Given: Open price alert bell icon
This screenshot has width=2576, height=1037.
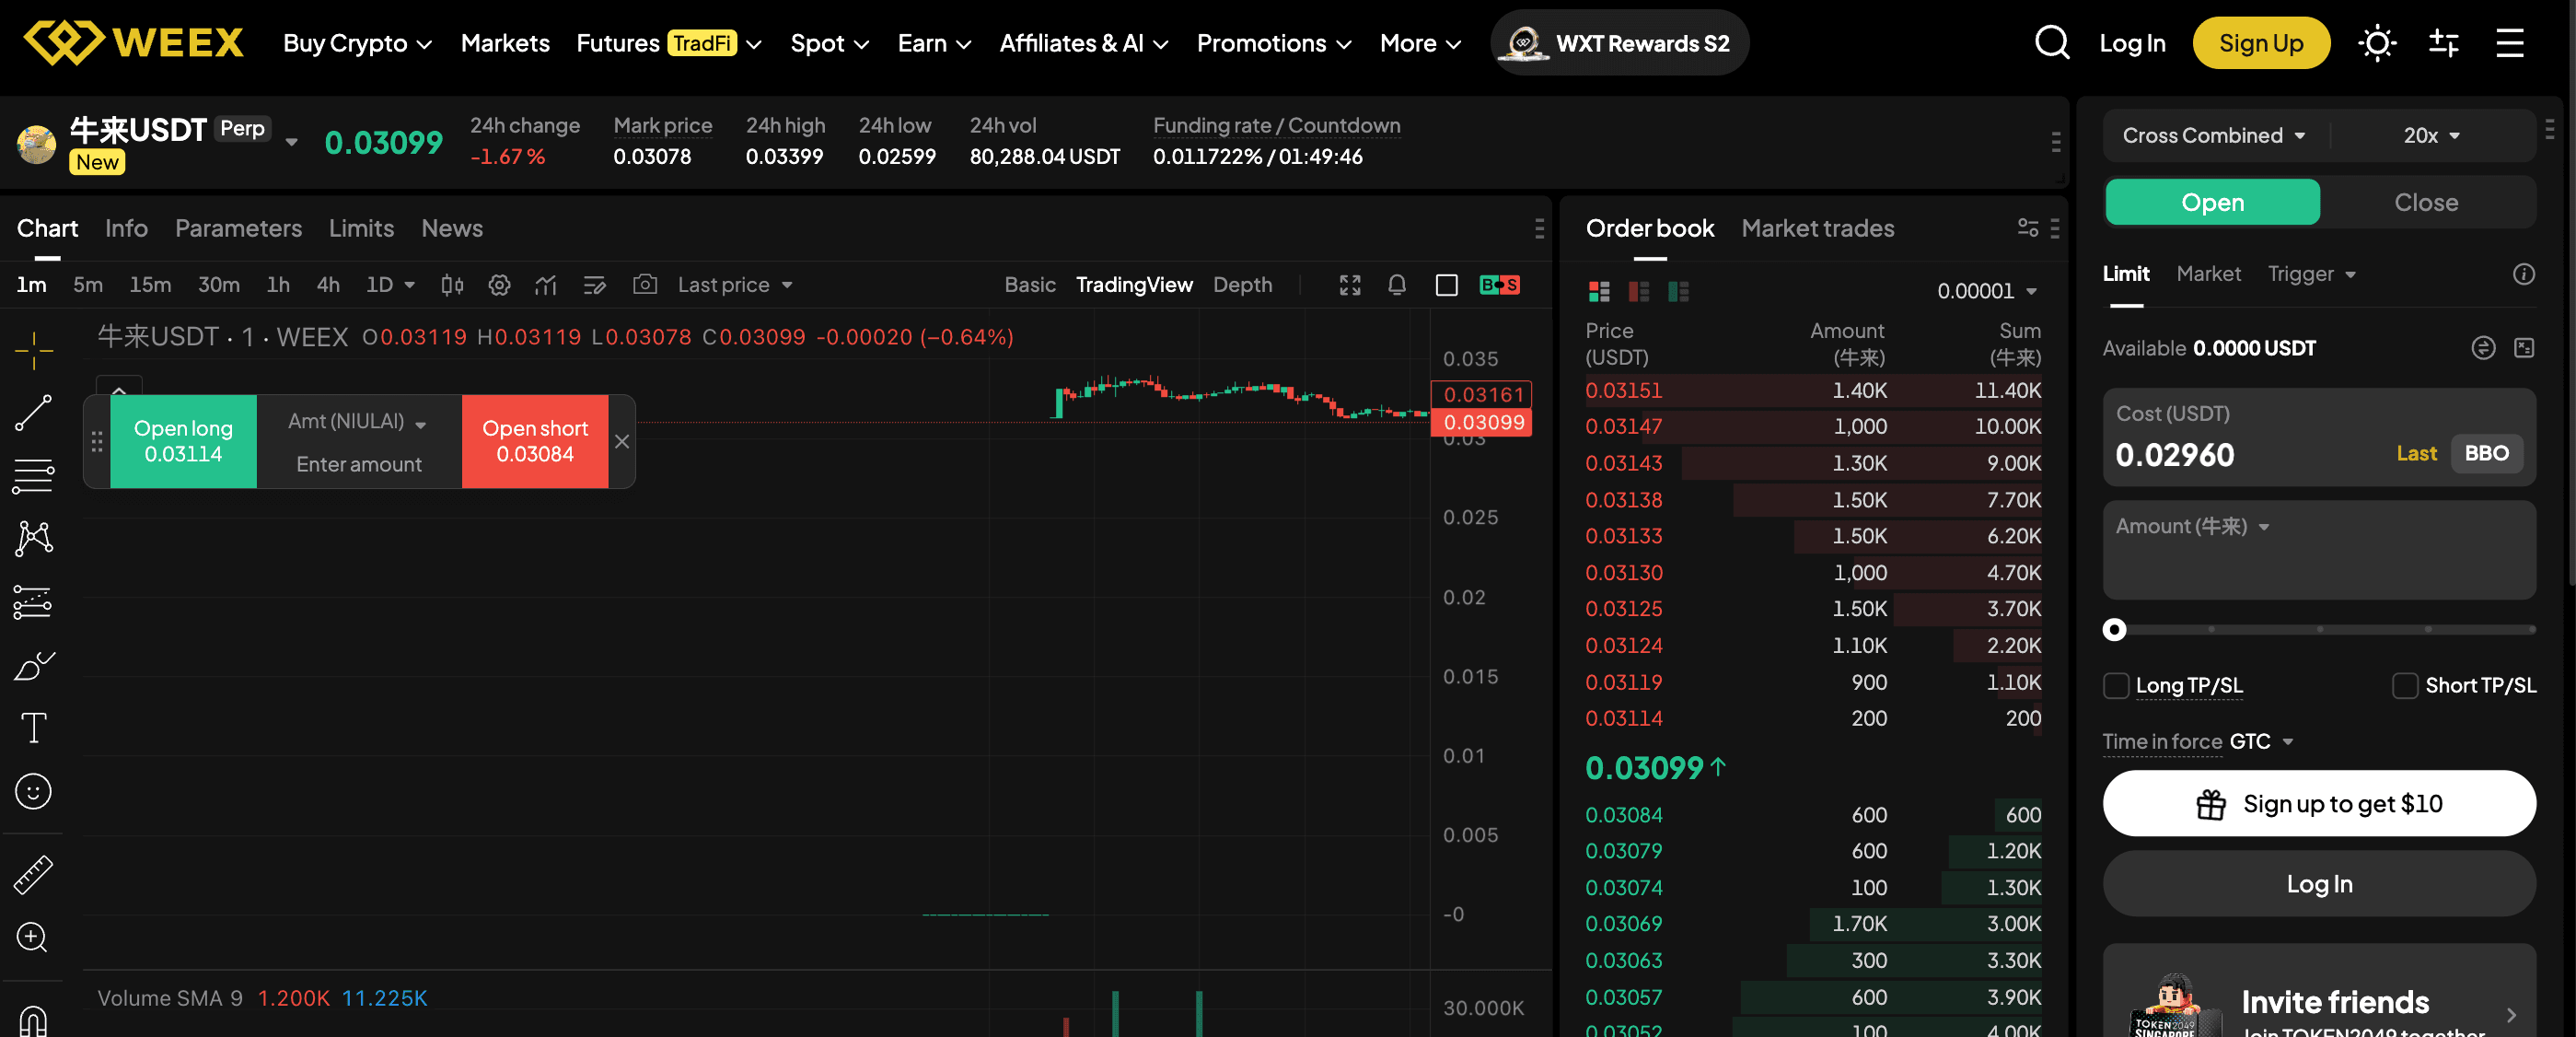Looking at the screenshot, I should pyautogui.click(x=1397, y=285).
